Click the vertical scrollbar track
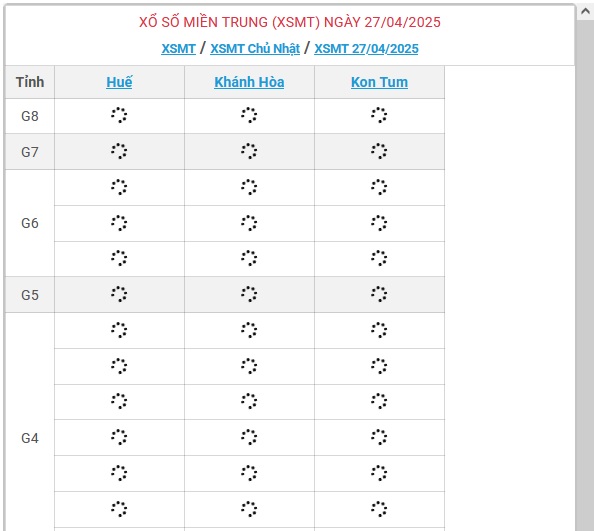 point(585,276)
